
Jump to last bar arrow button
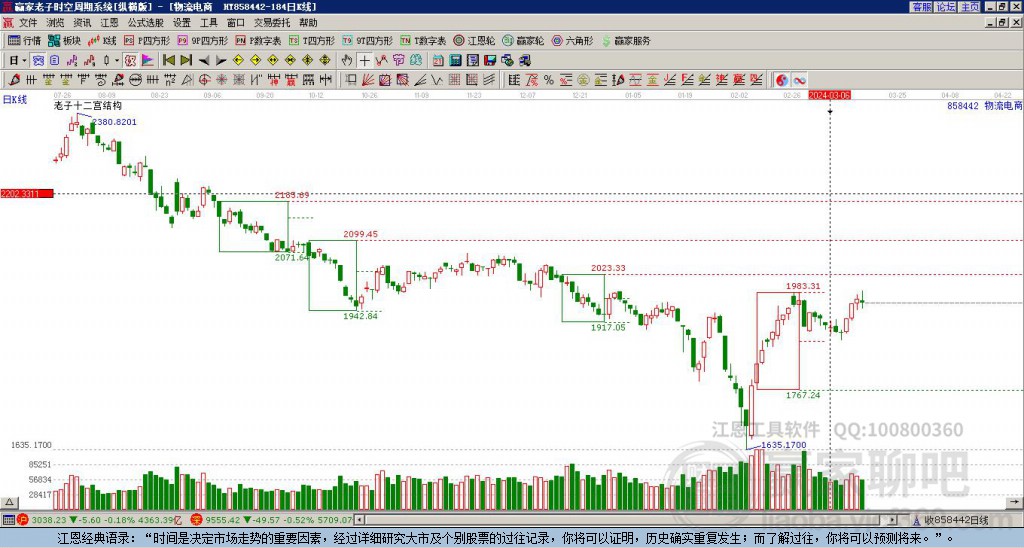pyautogui.click(x=186, y=61)
